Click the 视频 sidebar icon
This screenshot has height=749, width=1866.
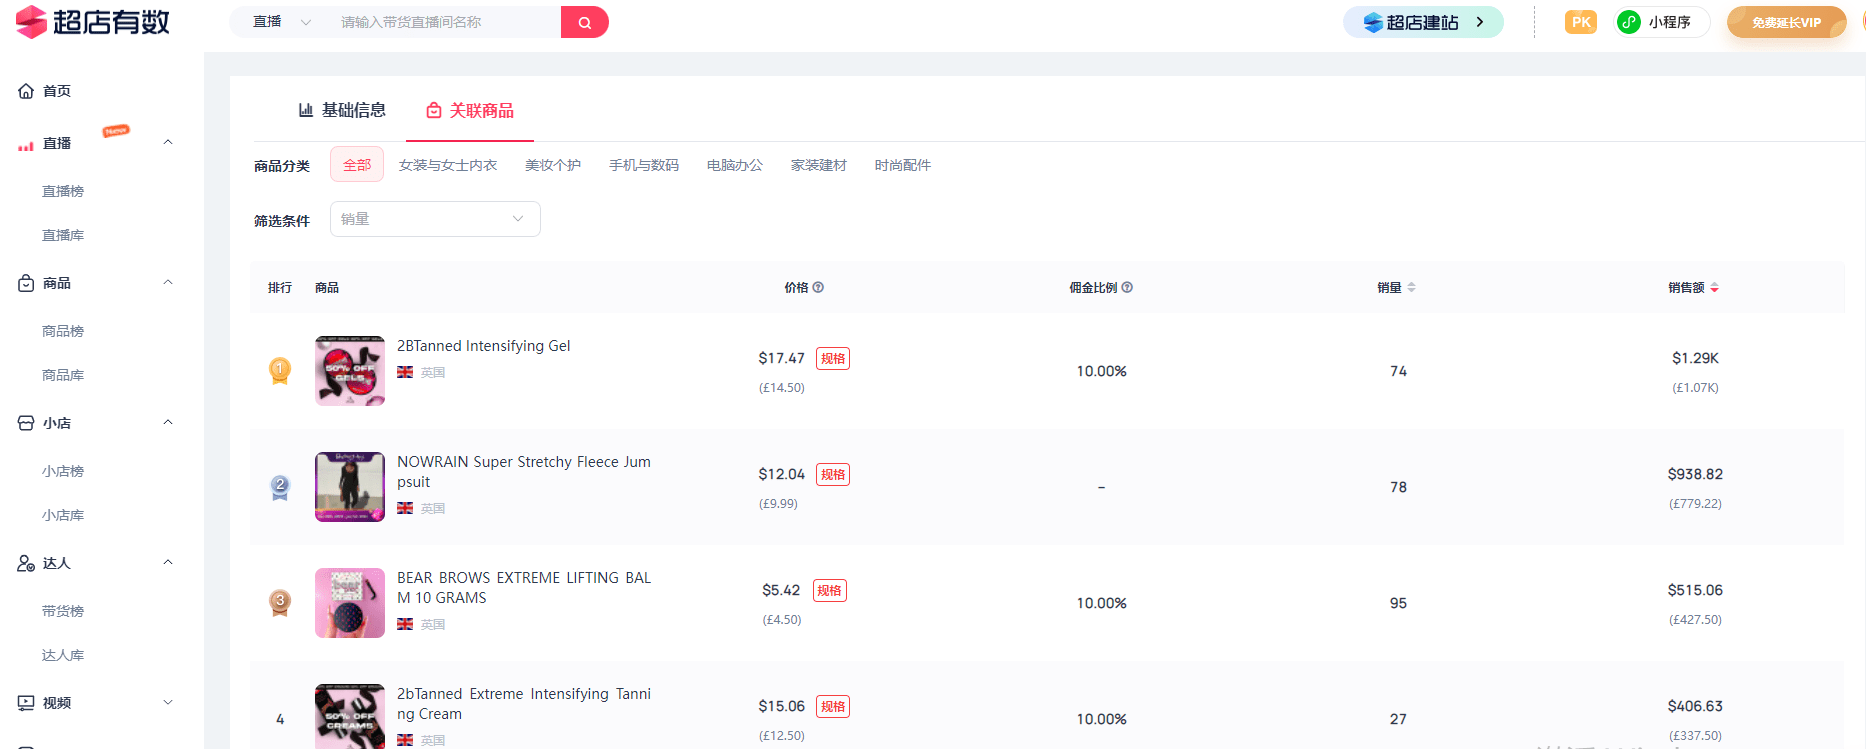[26, 703]
